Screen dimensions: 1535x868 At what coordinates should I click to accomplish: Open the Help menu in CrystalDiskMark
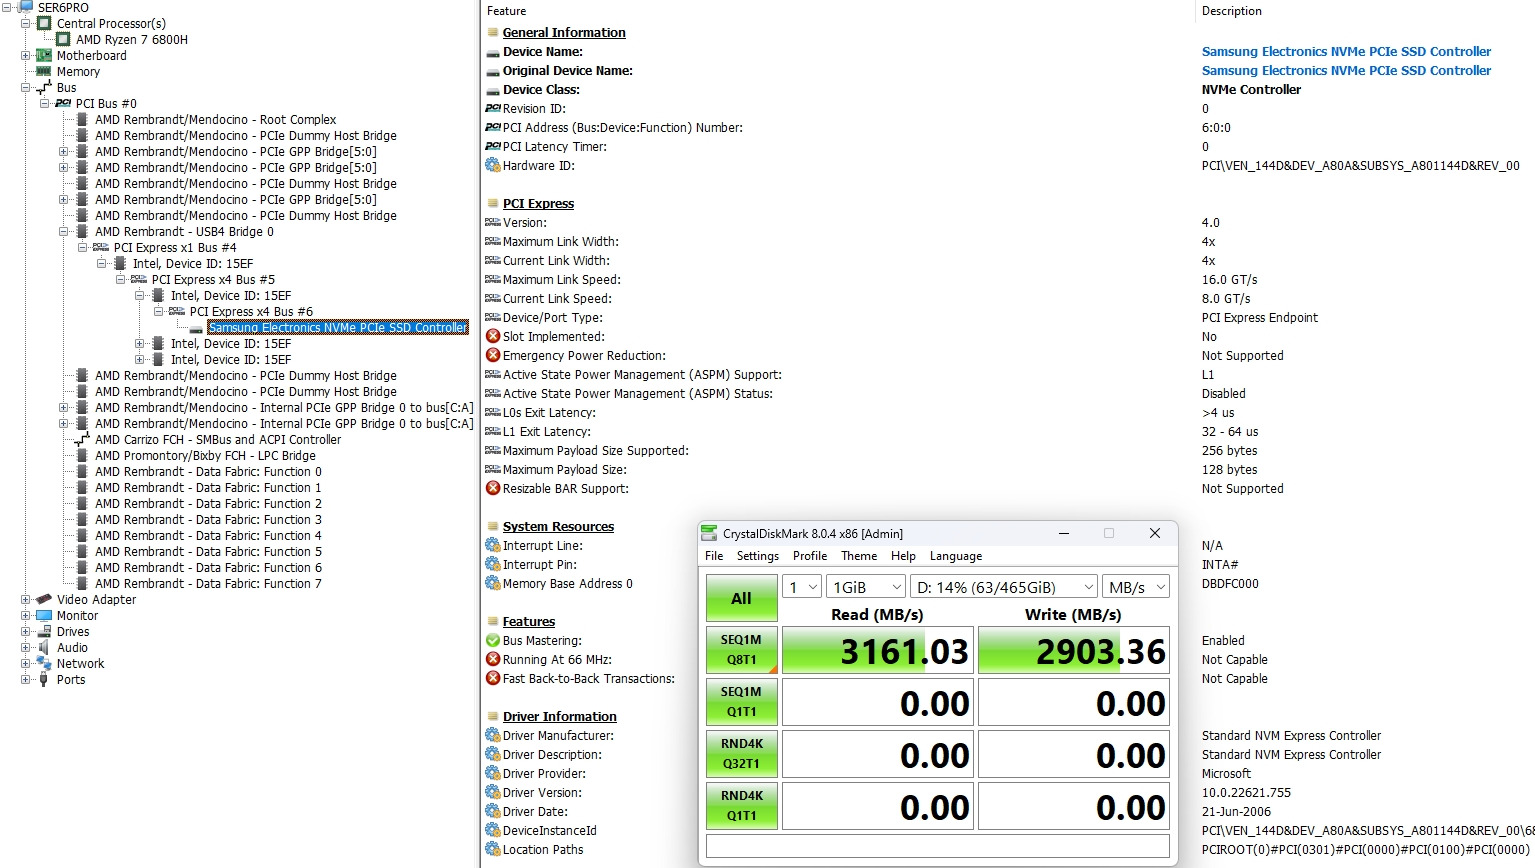coord(903,556)
